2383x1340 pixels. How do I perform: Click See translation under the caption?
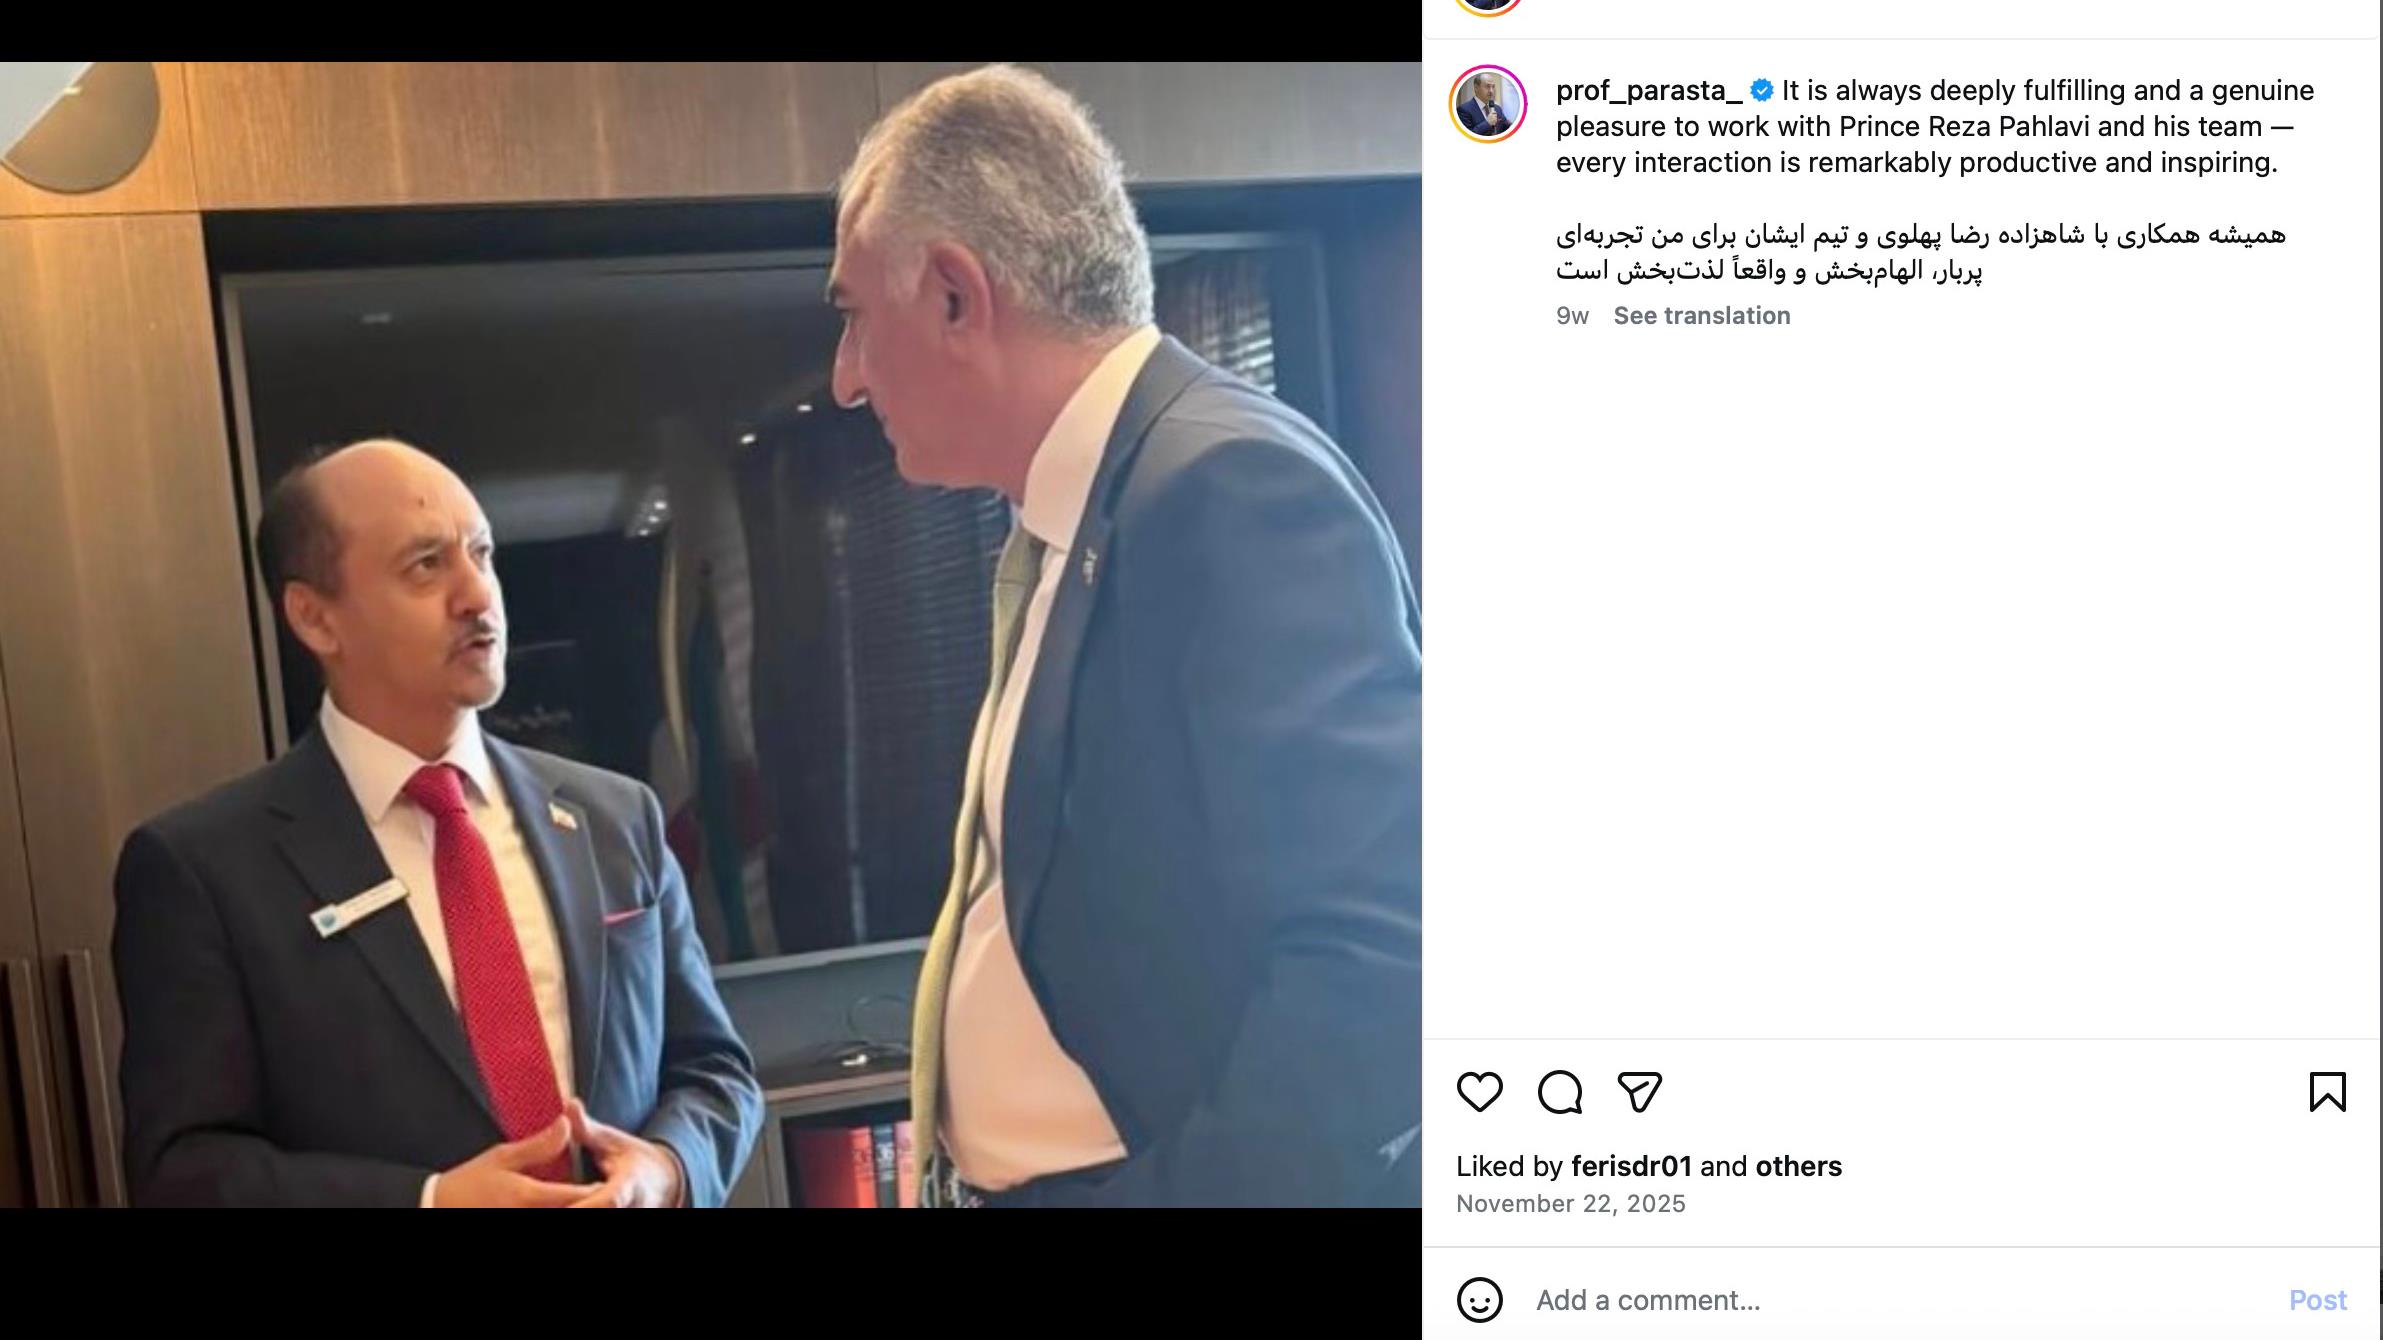(x=1701, y=315)
